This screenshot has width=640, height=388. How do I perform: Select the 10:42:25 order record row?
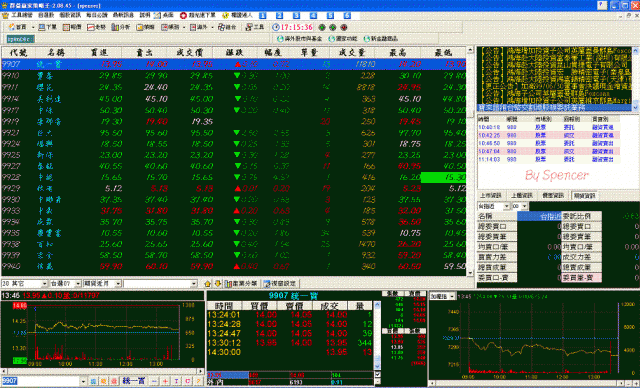coord(549,135)
